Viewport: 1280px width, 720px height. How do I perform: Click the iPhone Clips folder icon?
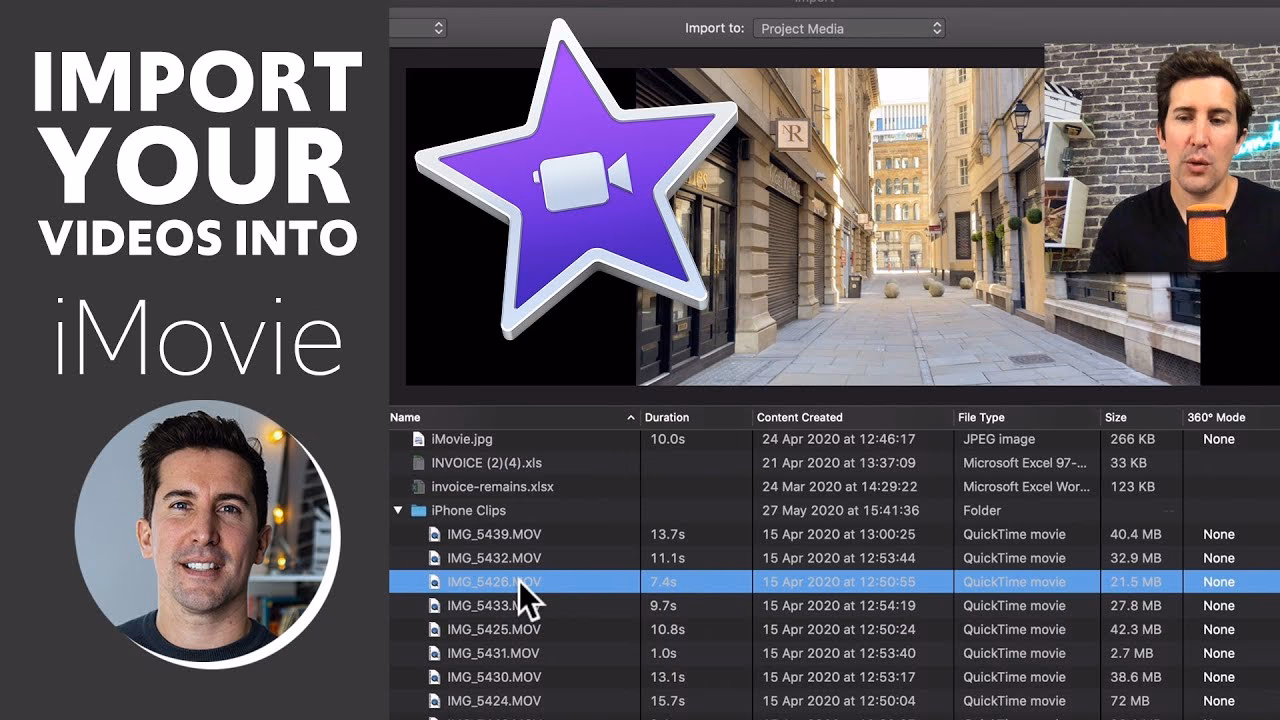point(421,510)
